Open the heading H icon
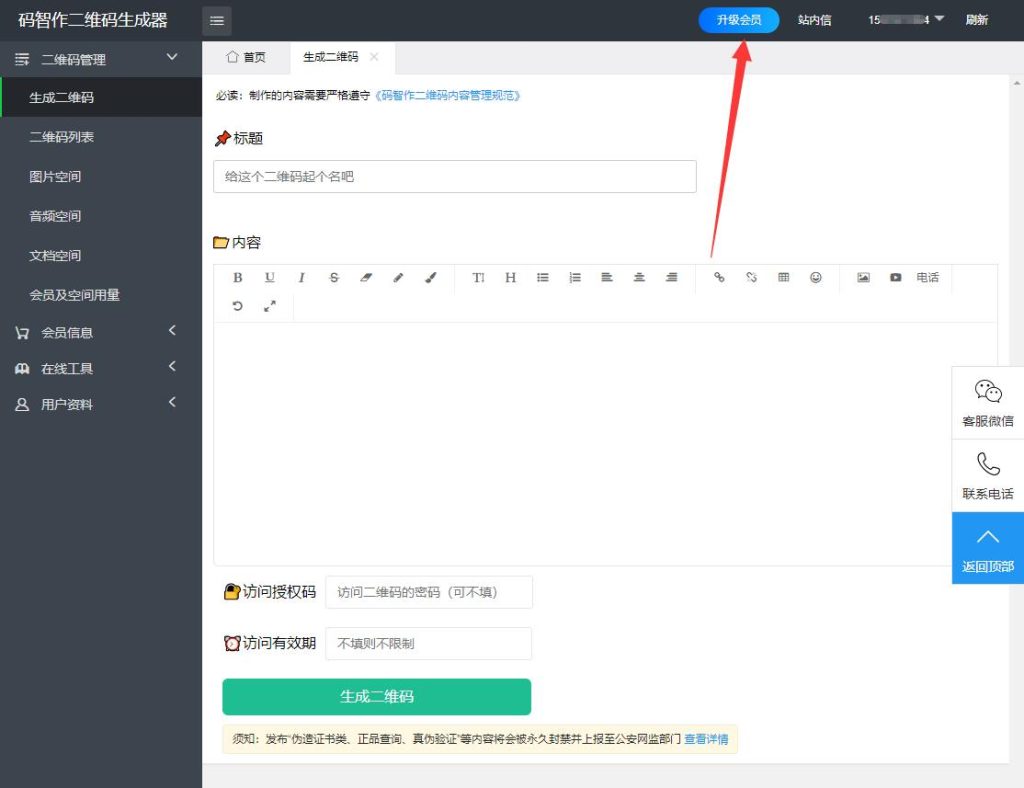This screenshot has width=1024, height=788. [x=510, y=277]
